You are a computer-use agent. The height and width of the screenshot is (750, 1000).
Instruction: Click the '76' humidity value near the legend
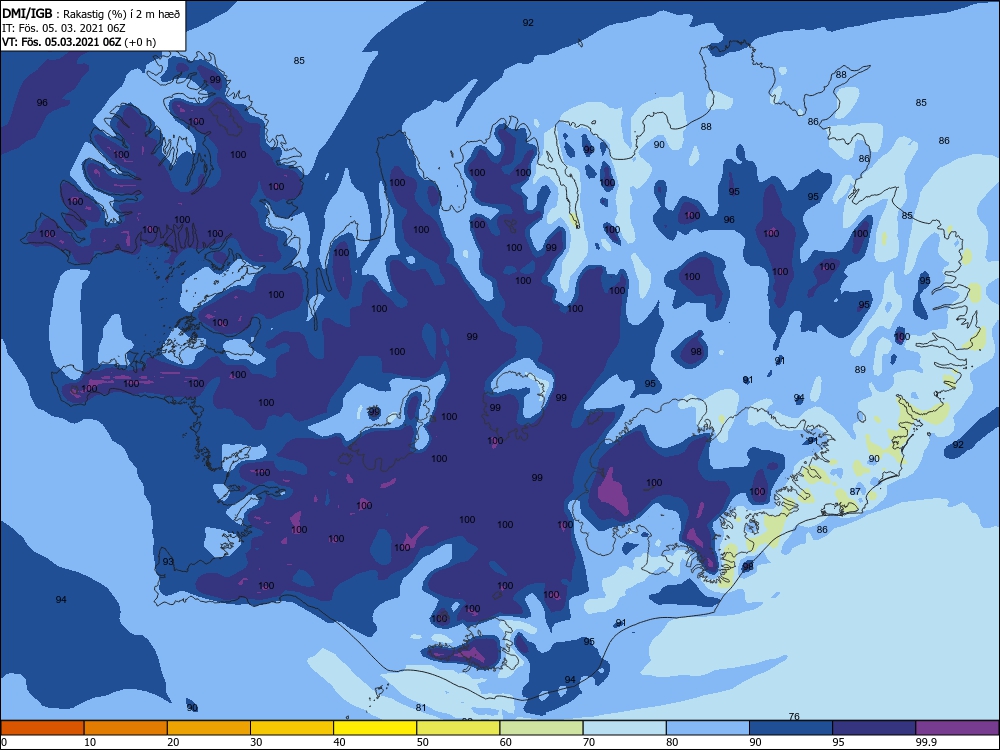point(794,716)
